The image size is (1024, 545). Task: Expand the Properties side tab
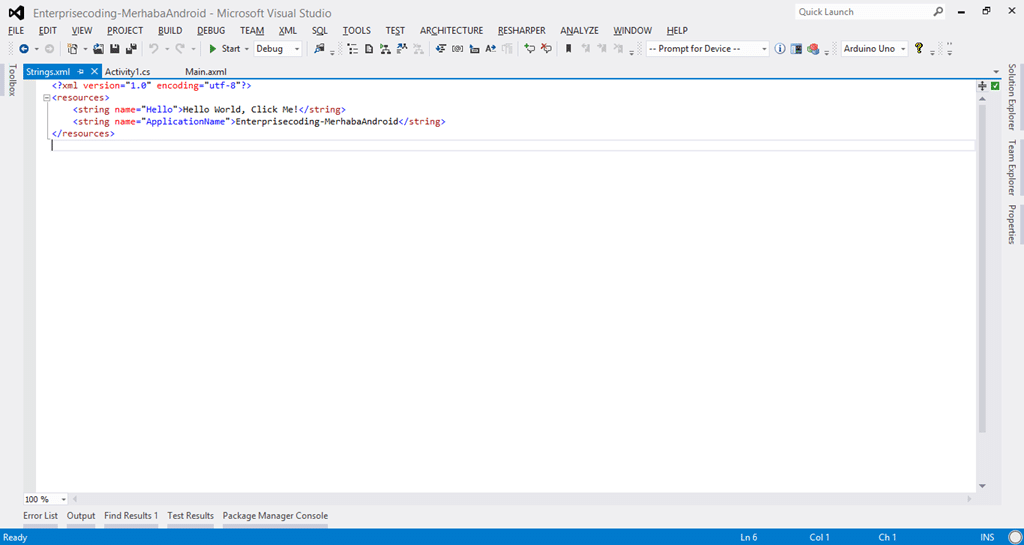click(1012, 225)
